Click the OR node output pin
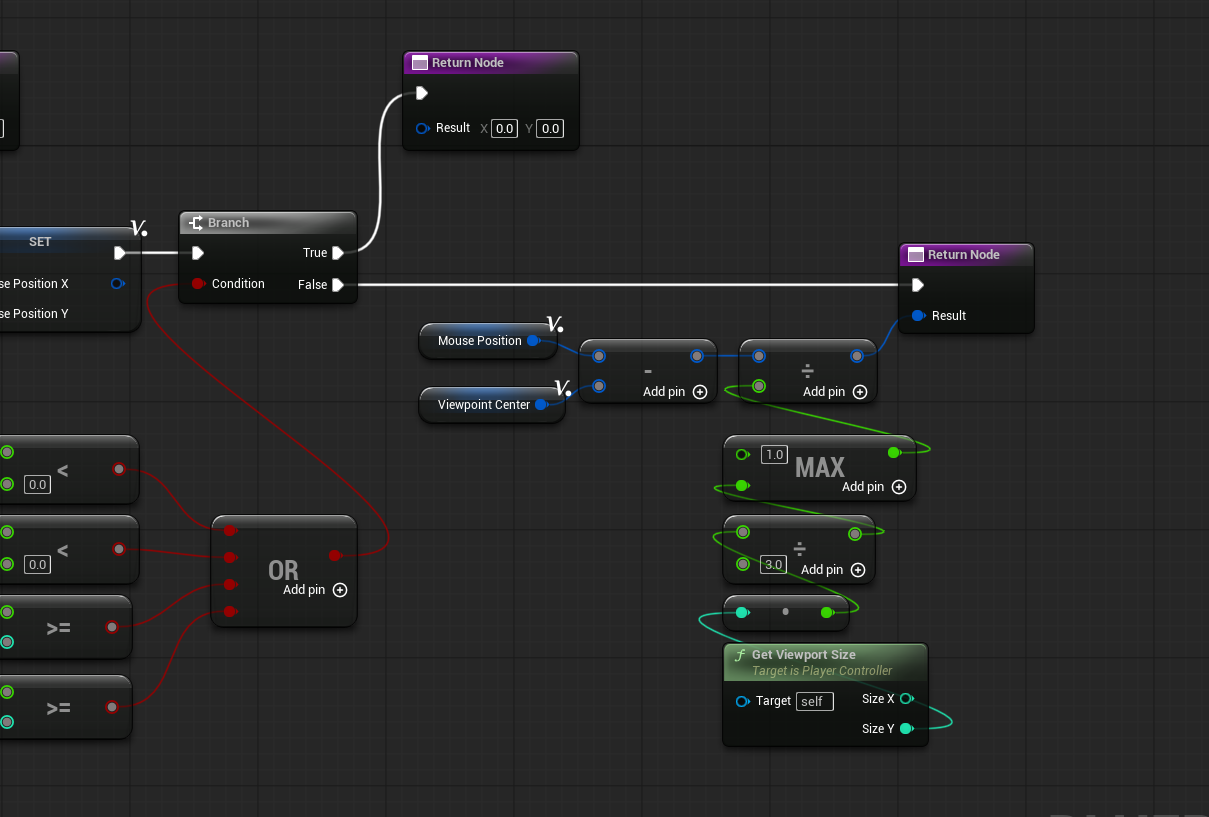The image size is (1209, 817). click(x=334, y=555)
